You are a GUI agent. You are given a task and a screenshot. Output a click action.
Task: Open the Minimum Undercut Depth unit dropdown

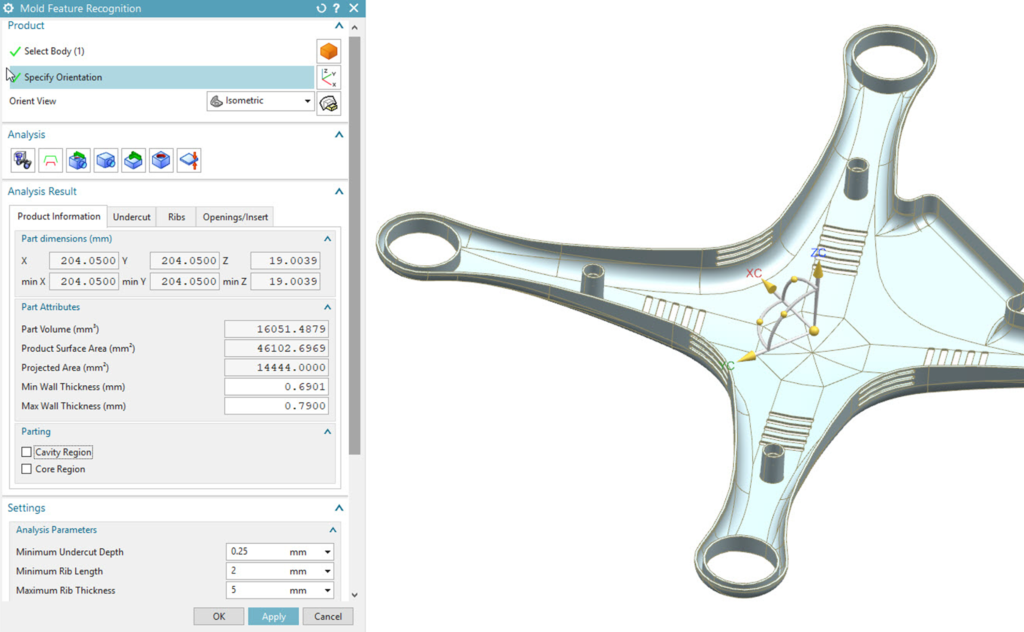(x=327, y=552)
